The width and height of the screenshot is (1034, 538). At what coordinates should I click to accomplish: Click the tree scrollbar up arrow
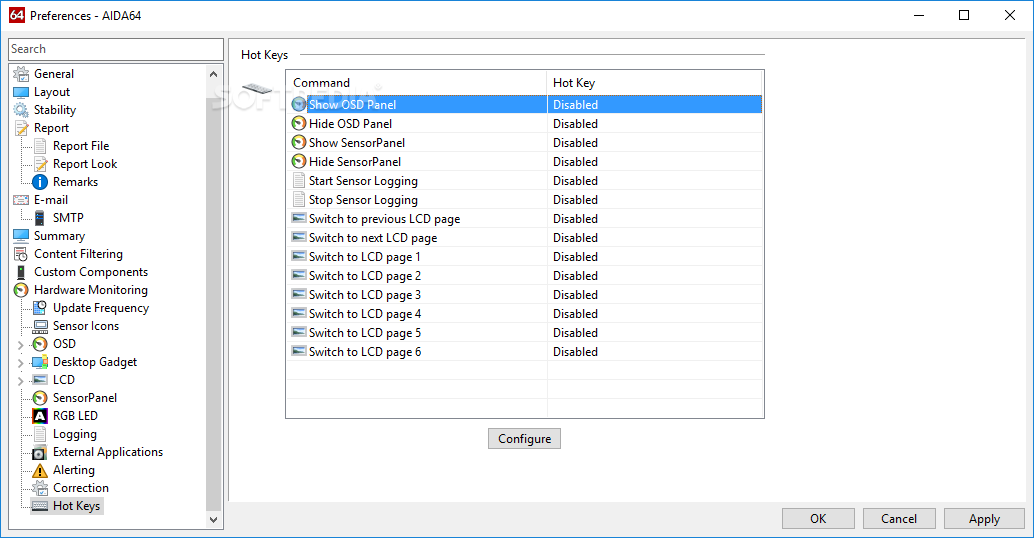(x=213, y=74)
